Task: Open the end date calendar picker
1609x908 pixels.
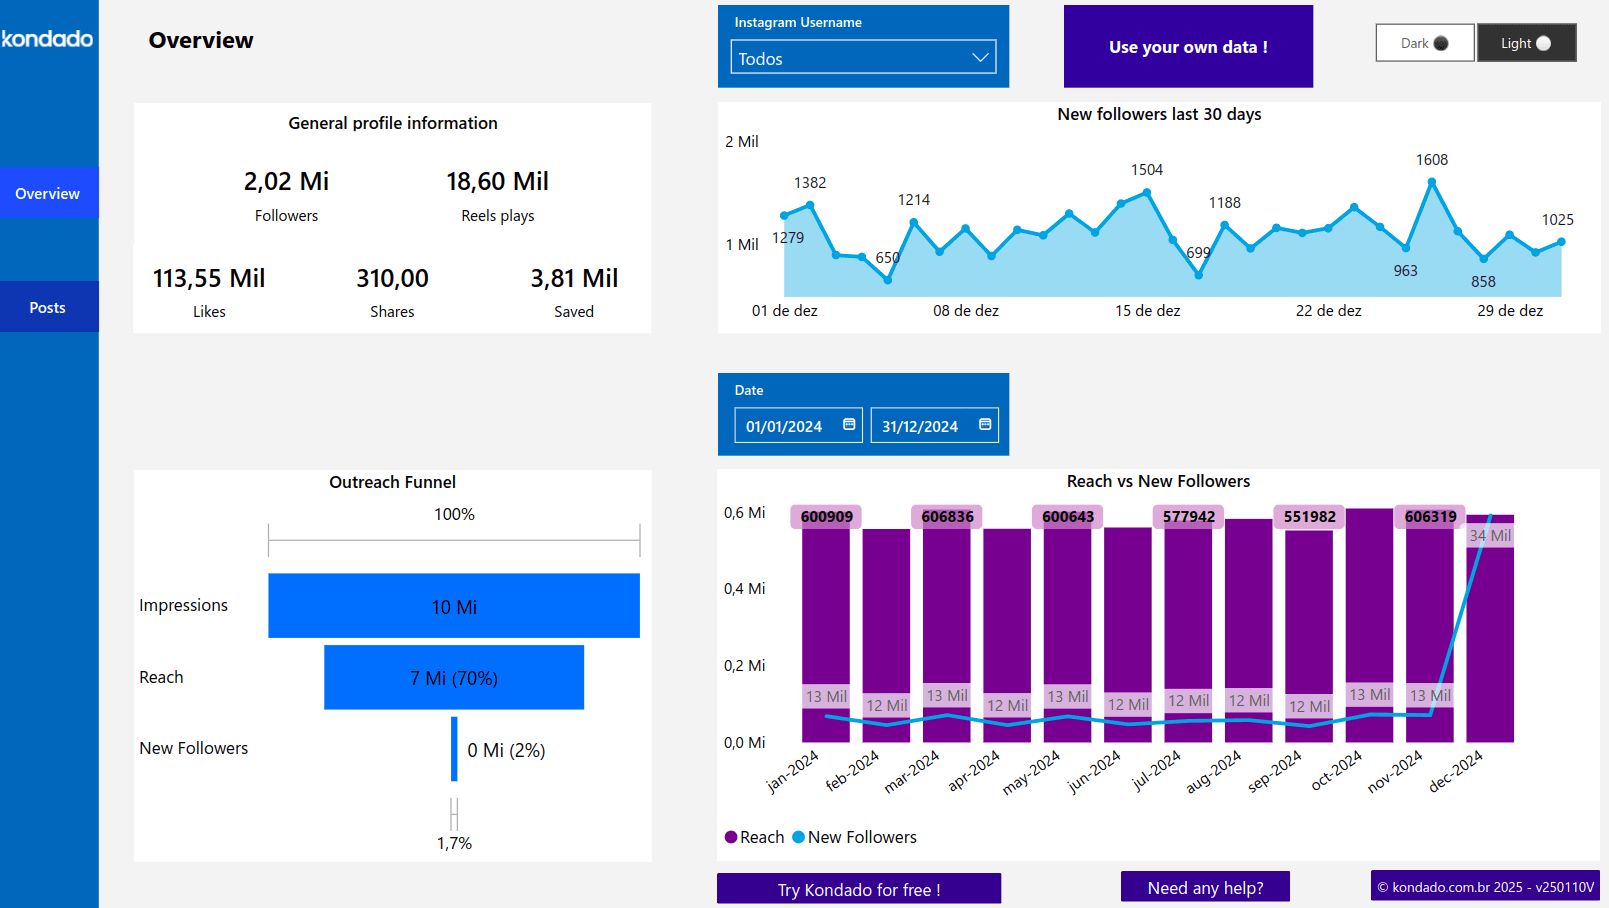Action: 983,425
